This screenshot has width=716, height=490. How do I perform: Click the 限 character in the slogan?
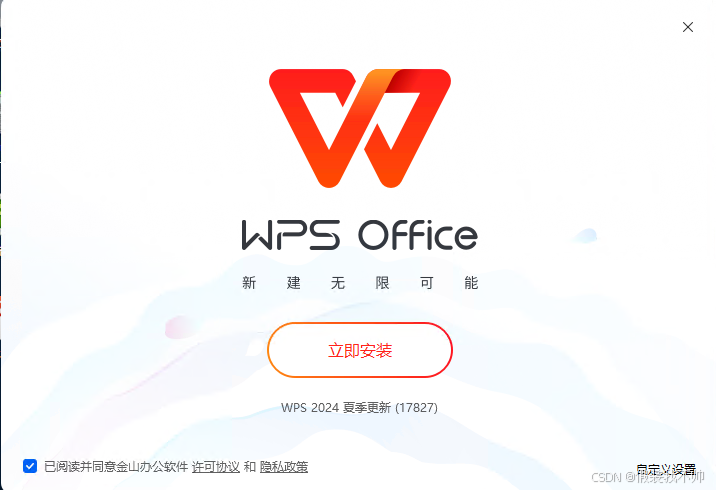tap(383, 283)
